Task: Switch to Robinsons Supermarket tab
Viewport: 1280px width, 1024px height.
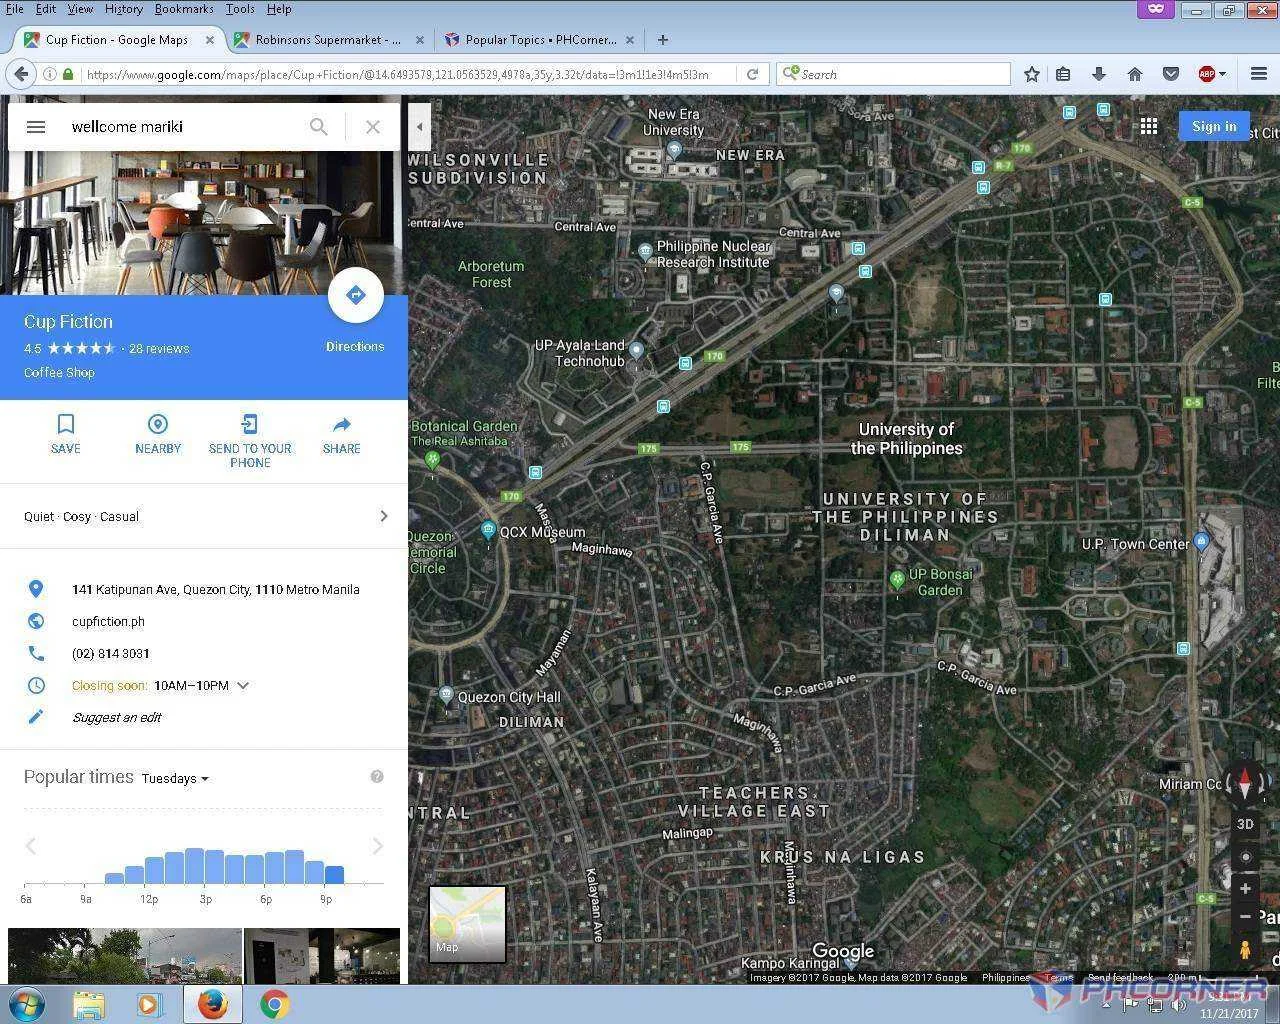Action: 328,40
